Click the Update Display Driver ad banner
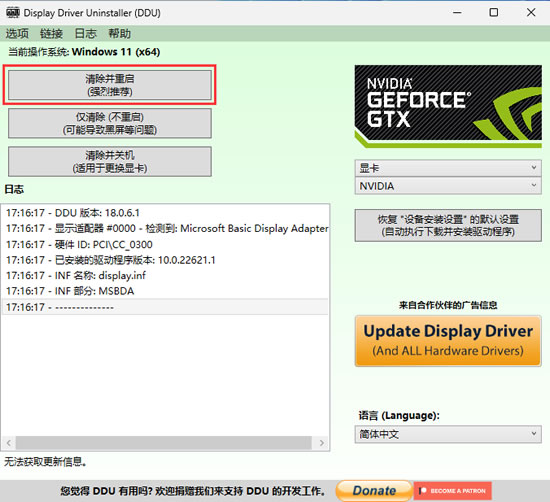Image resolution: width=550 pixels, height=502 pixels. pos(448,341)
